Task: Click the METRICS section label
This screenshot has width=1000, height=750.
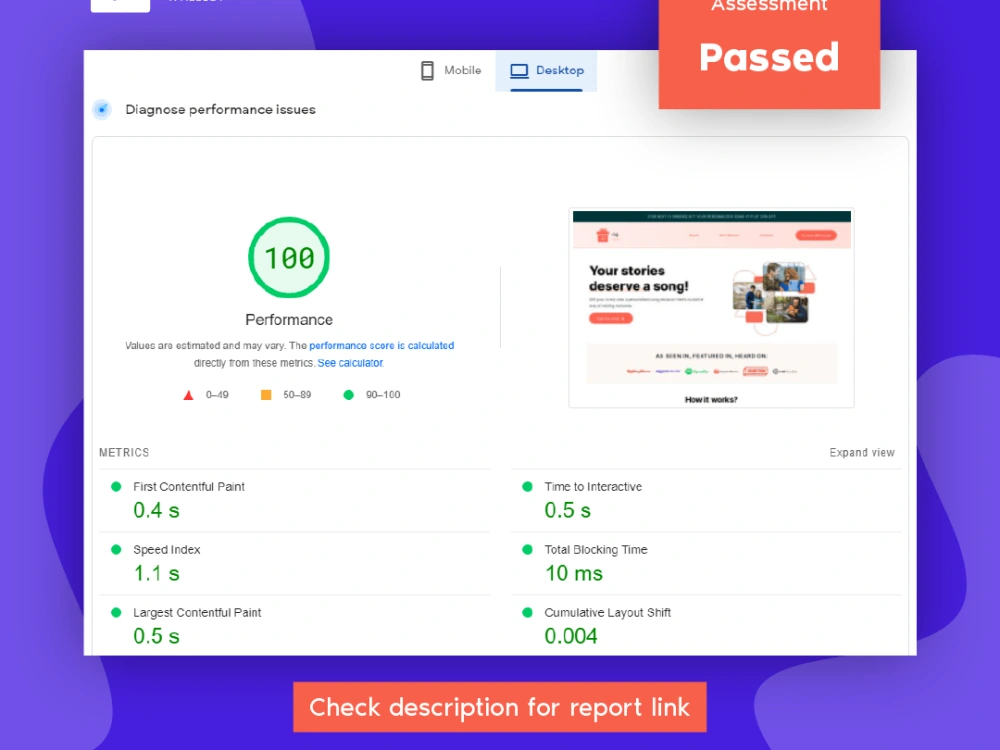Action: point(124,452)
